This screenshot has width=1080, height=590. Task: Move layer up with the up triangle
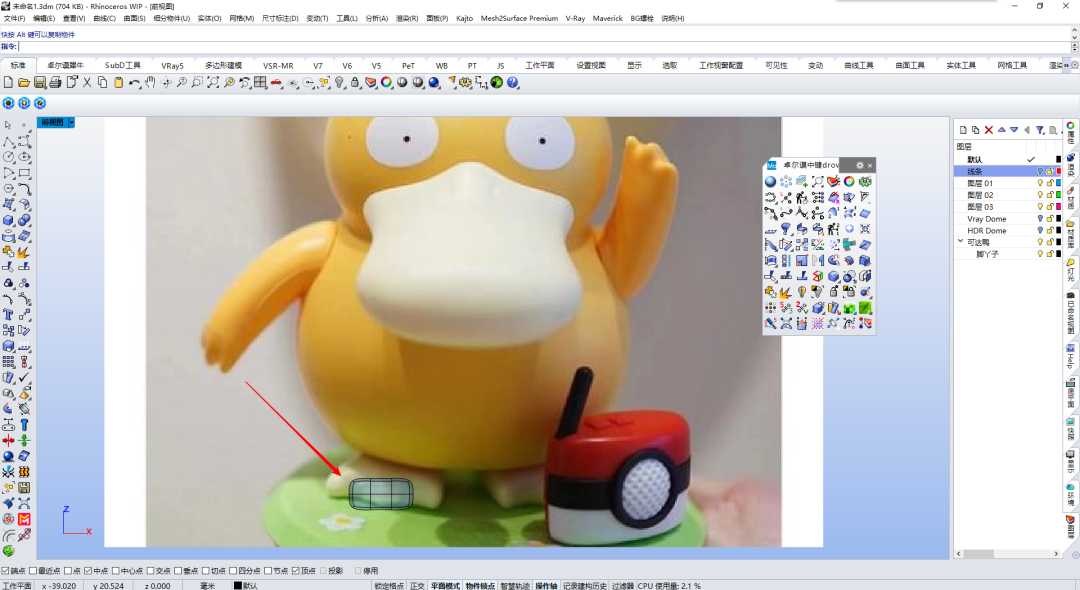pyautogui.click(x=1001, y=129)
